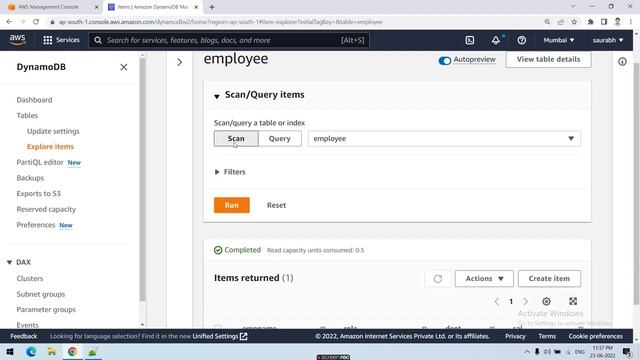Image resolution: width=640 pixels, height=360 pixels.
Task: Open the saurabh account menu
Action: [x=608, y=40]
